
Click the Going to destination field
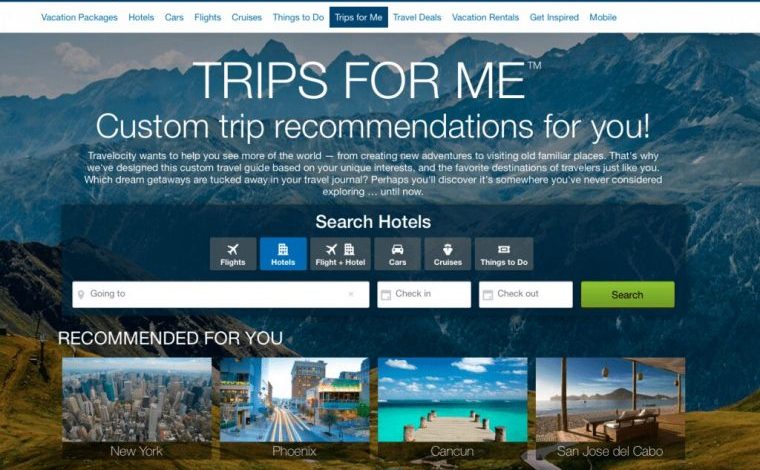point(221,294)
